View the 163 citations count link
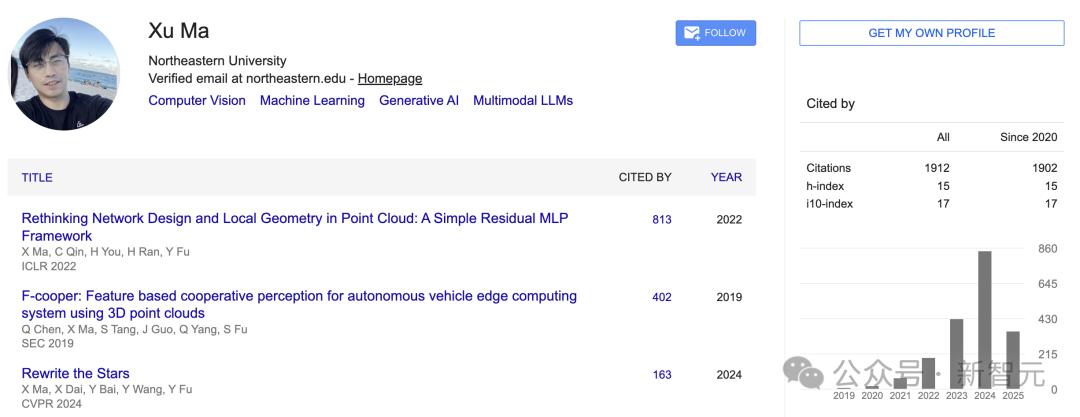The width and height of the screenshot is (1080, 417). pyautogui.click(x=662, y=375)
